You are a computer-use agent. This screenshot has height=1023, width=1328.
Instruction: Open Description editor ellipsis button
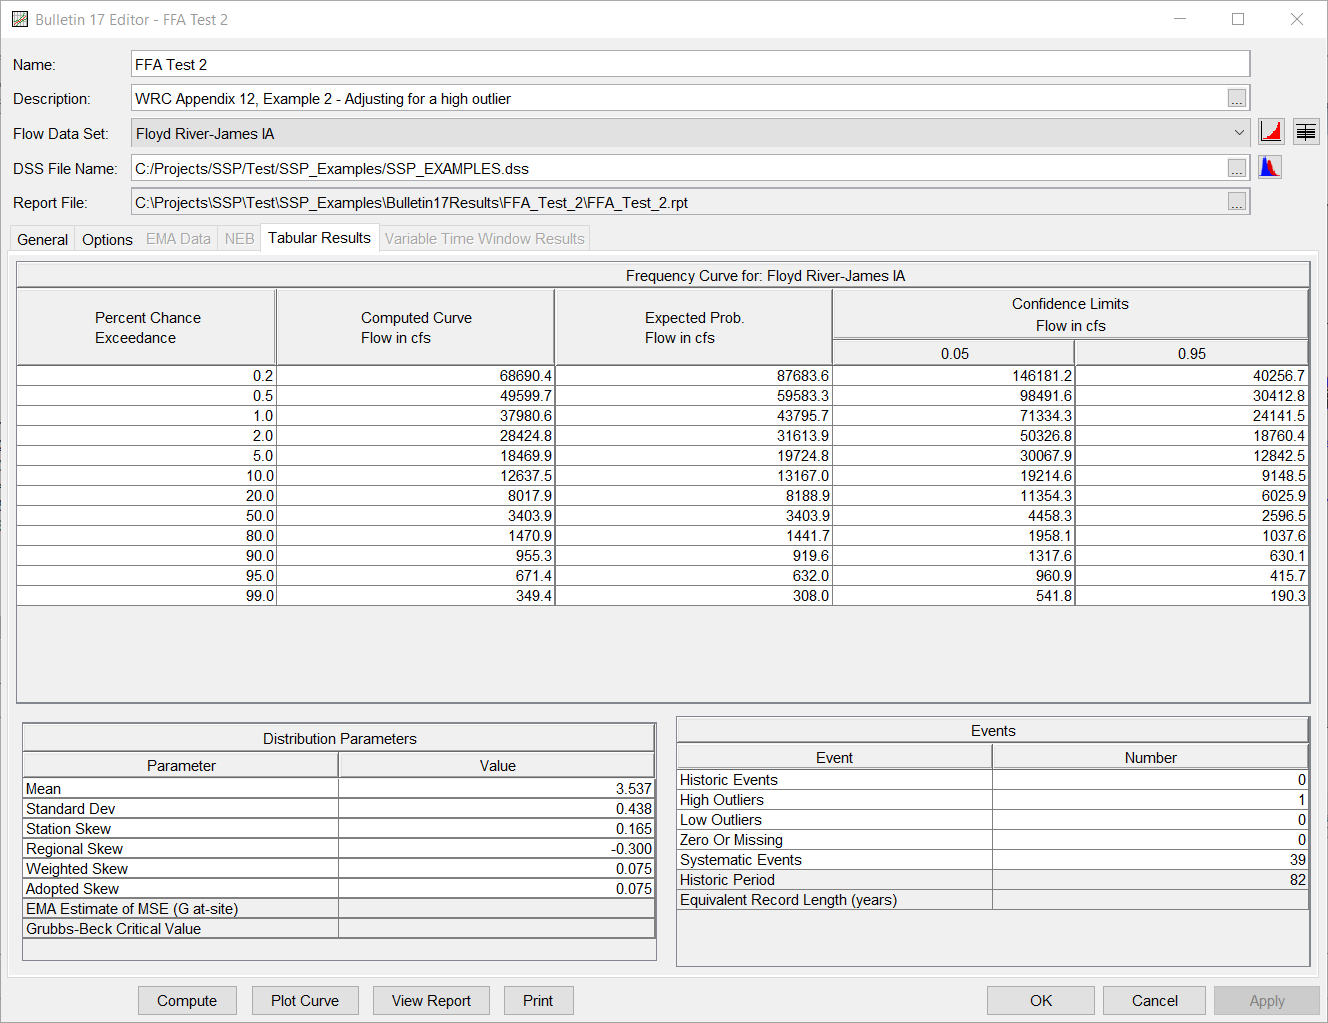click(1237, 98)
